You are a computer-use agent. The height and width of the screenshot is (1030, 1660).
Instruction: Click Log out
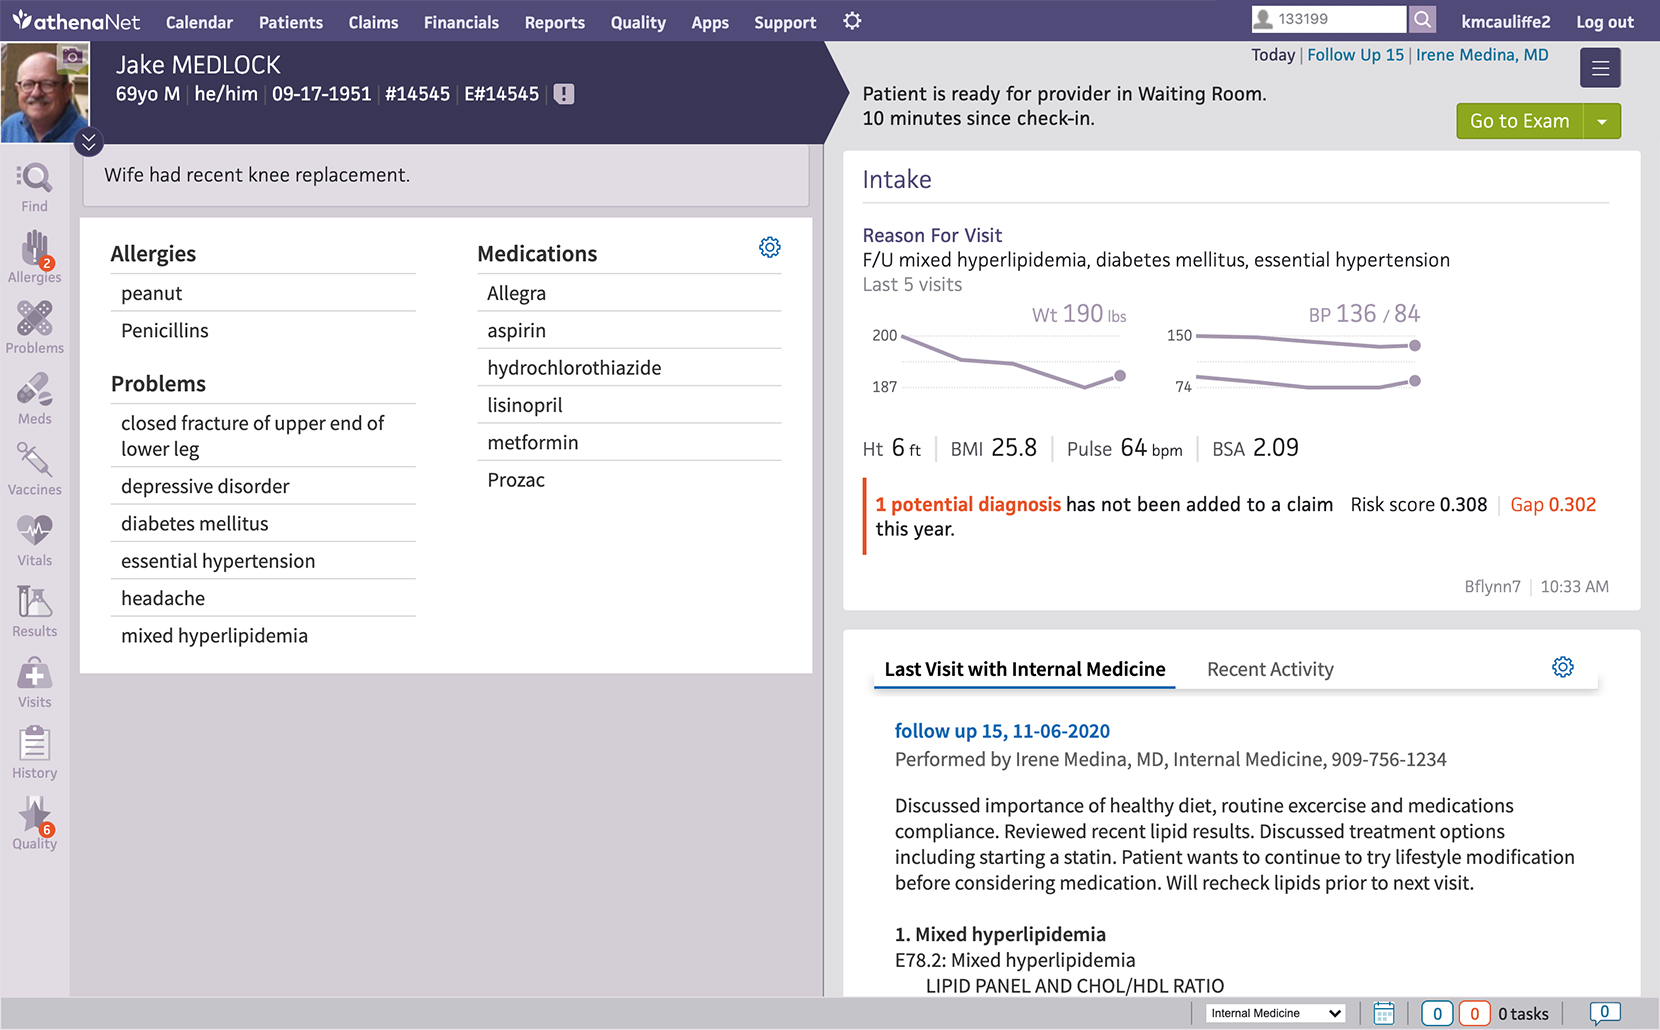pyautogui.click(x=1605, y=22)
